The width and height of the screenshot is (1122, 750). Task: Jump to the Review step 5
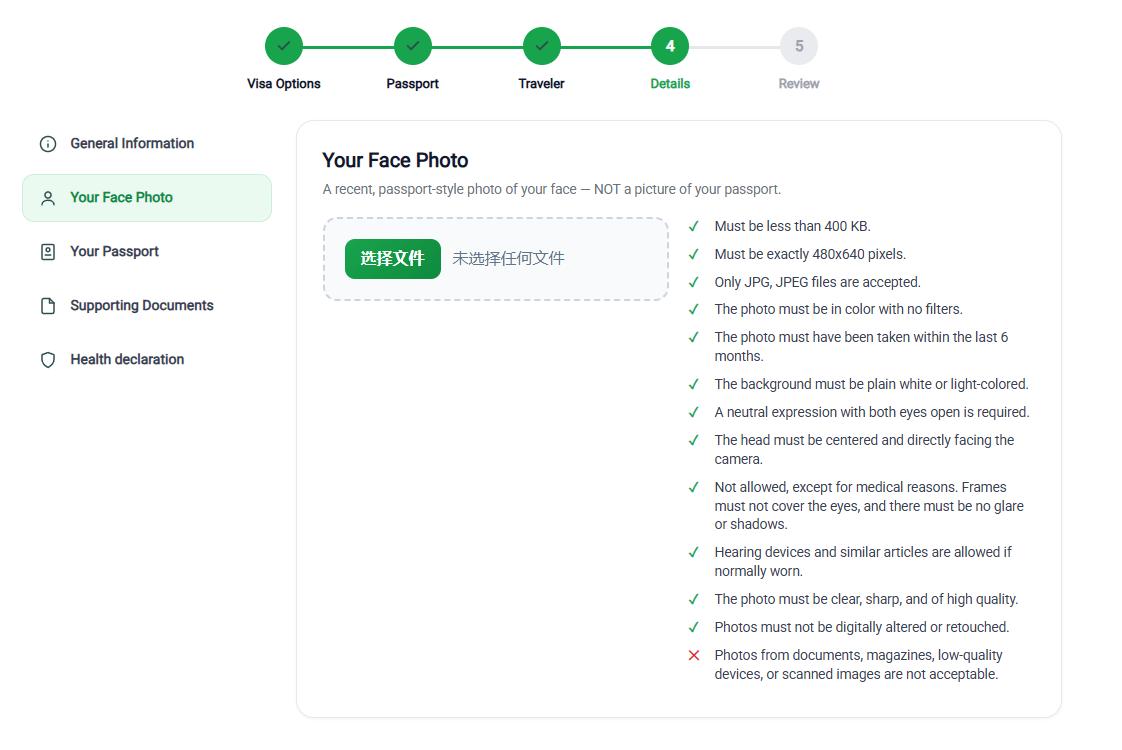[x=799, y=46]
